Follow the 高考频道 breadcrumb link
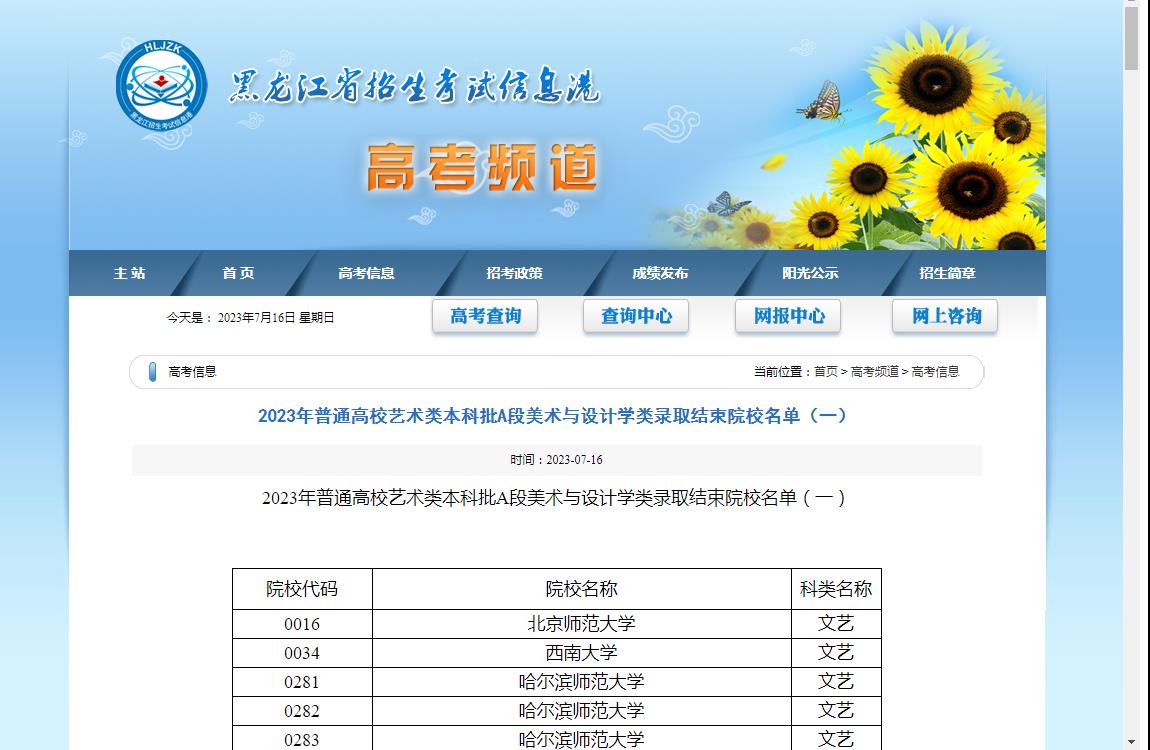Screen dimensions: 1150x750 click(x=875, y=372)
